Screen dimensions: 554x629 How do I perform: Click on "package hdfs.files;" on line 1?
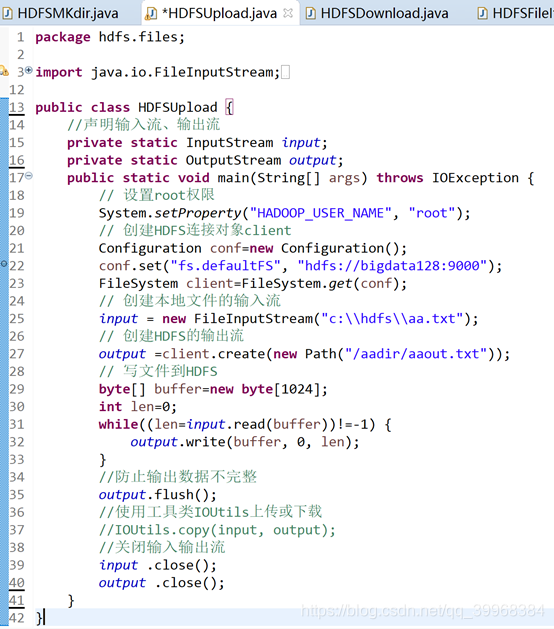coord(110,37)
